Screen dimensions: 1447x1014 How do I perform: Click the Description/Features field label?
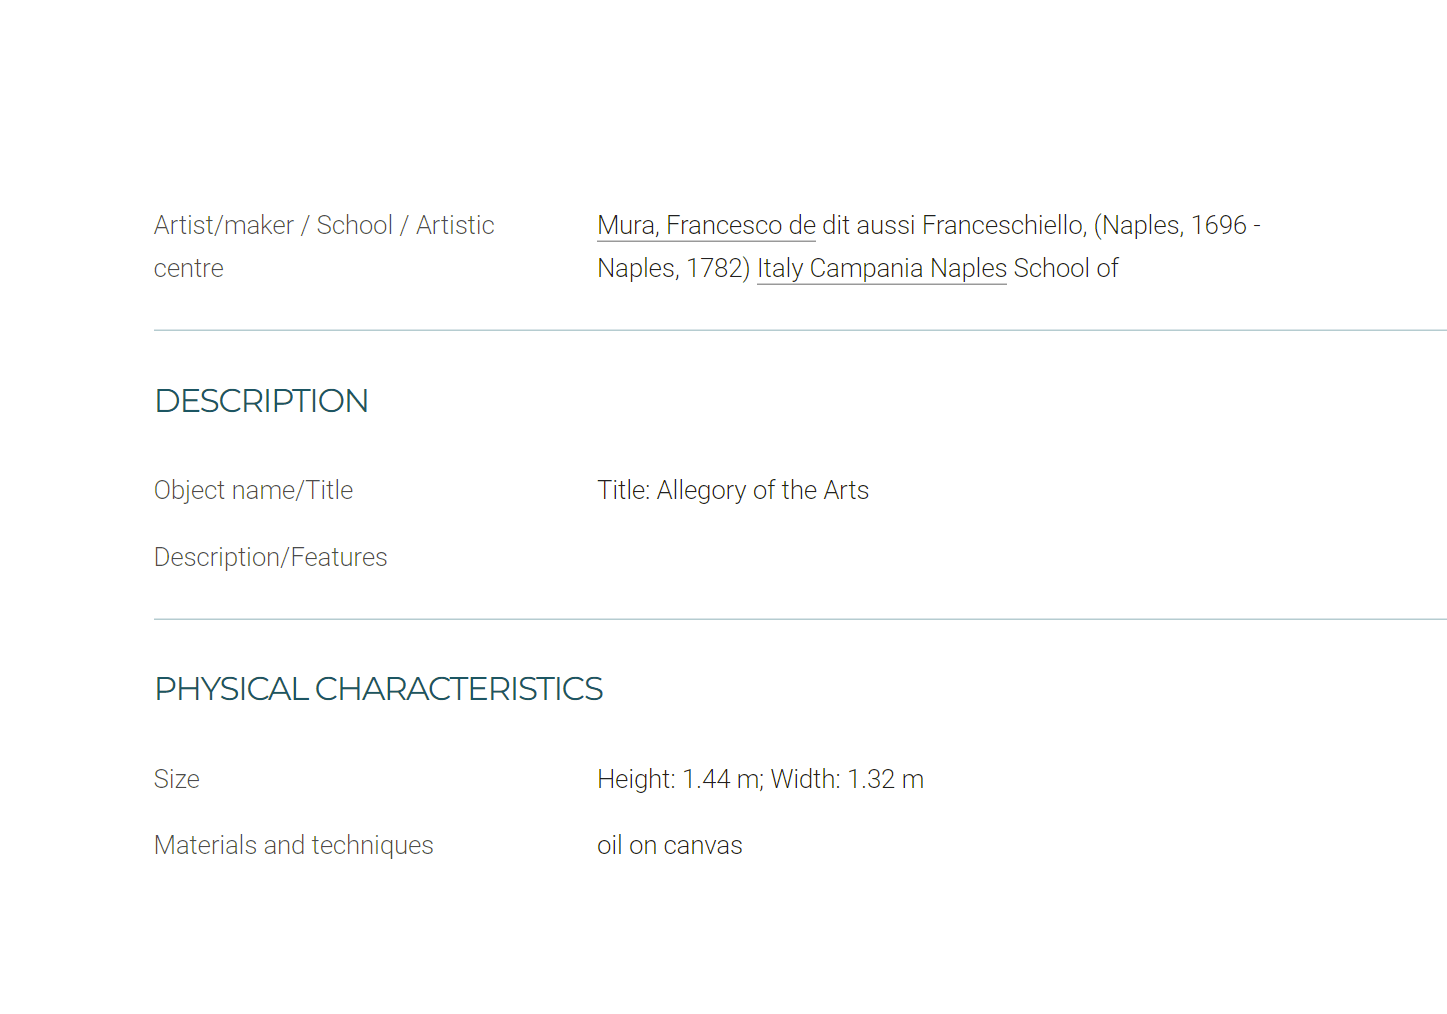pyautogui.click(x=271, y=557)
